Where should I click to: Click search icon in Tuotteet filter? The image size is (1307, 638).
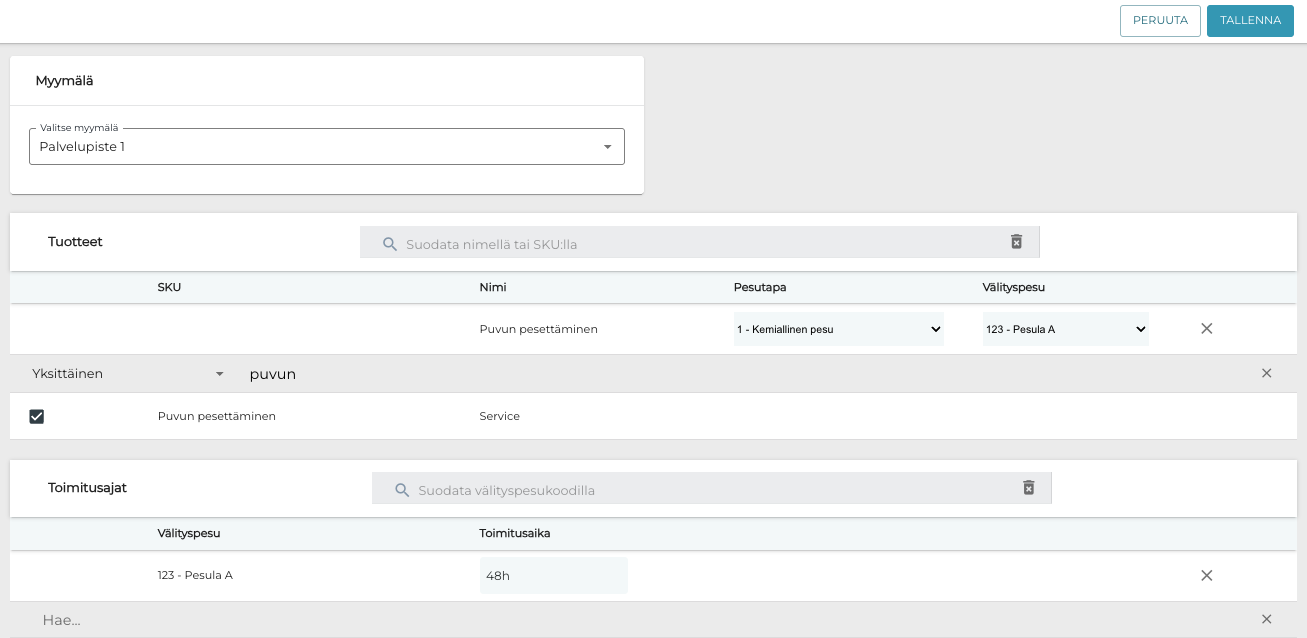[x=390, y=244]
